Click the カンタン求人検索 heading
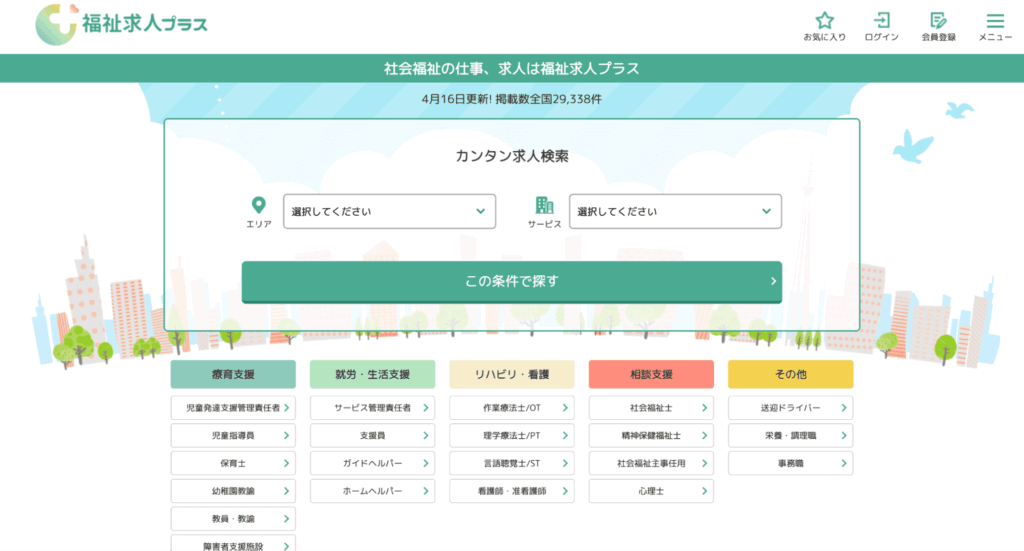Screen dimensions: 1024x551 (x=511, y=156)
